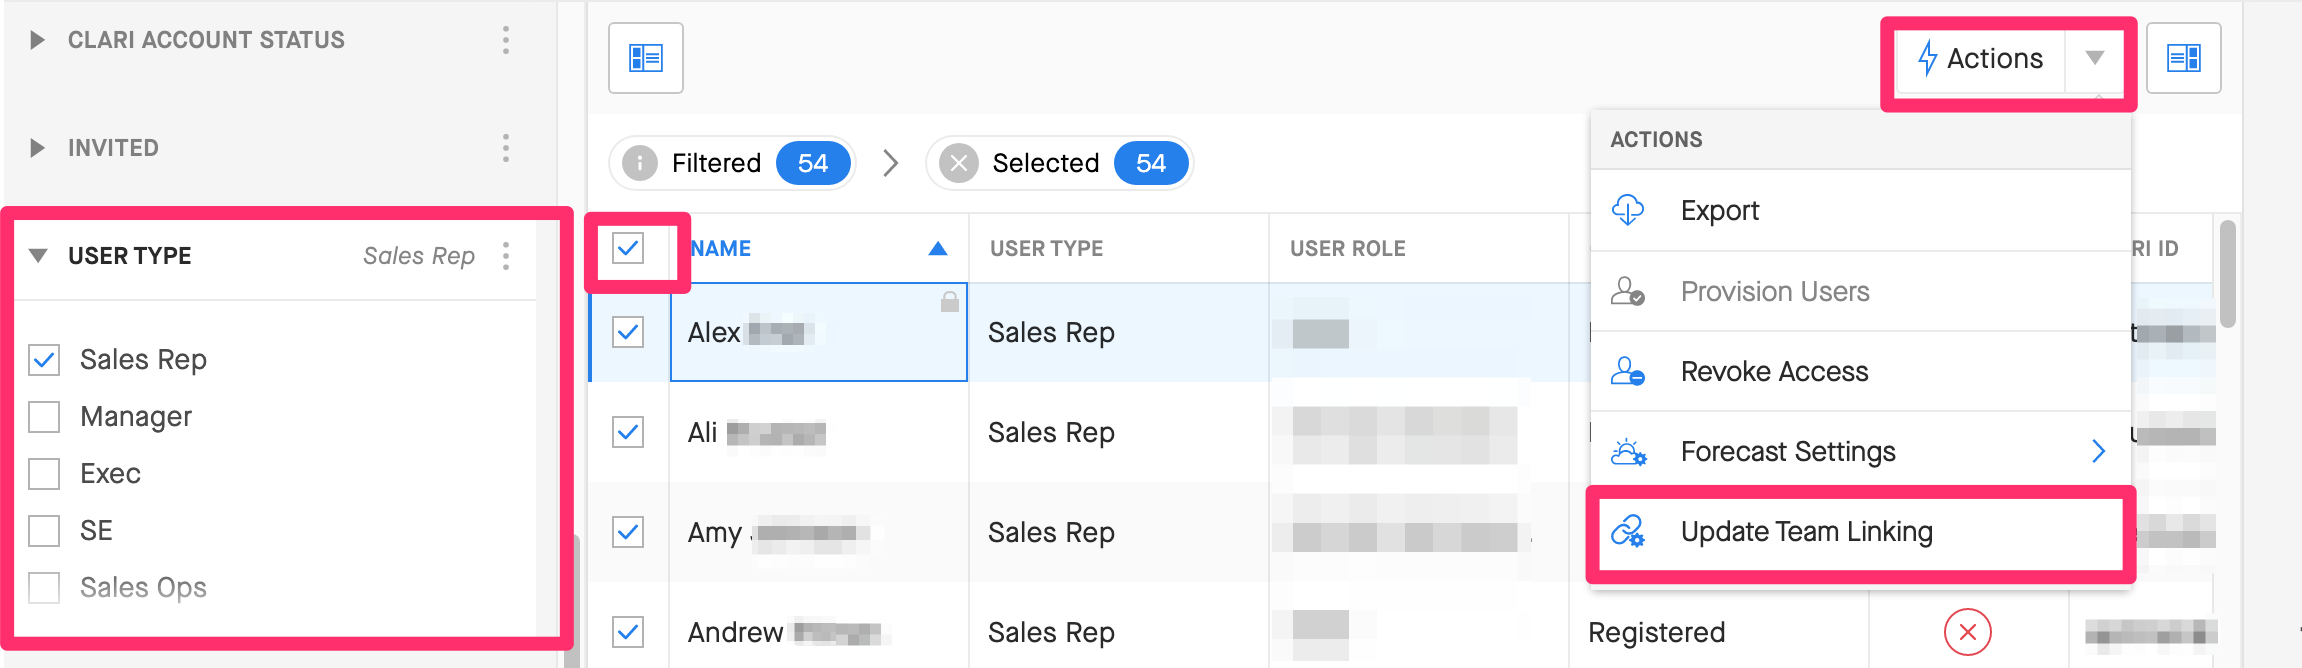Viewport: 2302px width, 668px height.
Task: Open INVITED filter options menu
Action: click(506, 148)
